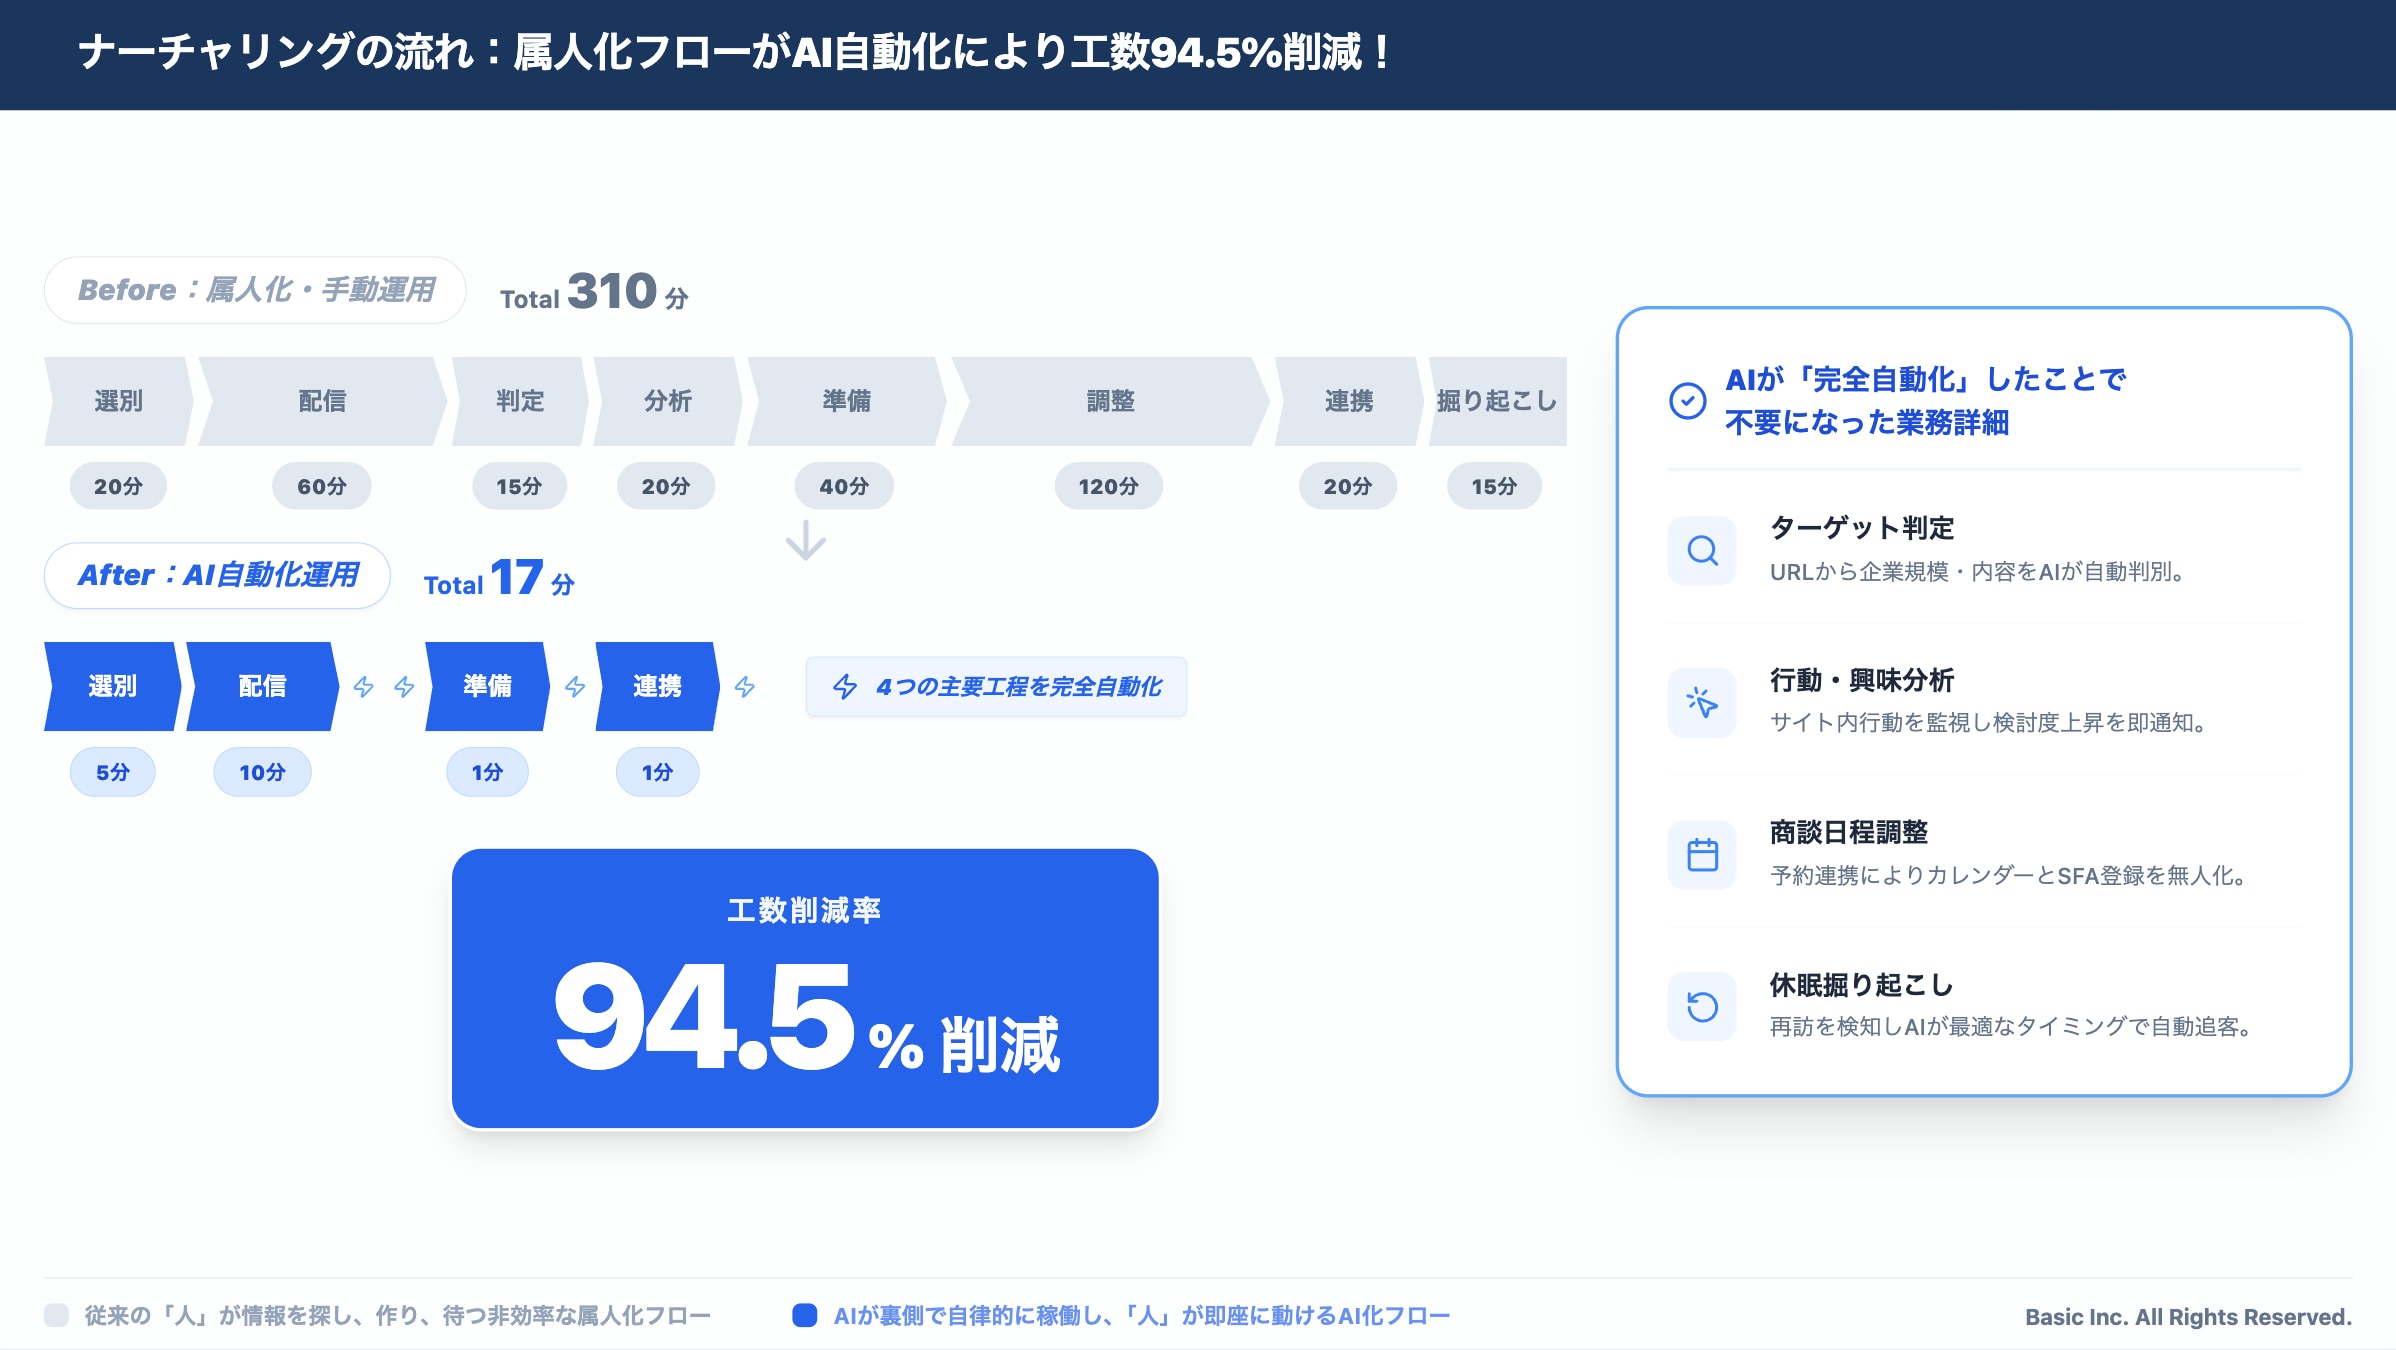Click the lightning icon in 4つの主要工程 badge
Image resolution: width=2396 pixels, height=1350 pixels.
click(845, 687)
